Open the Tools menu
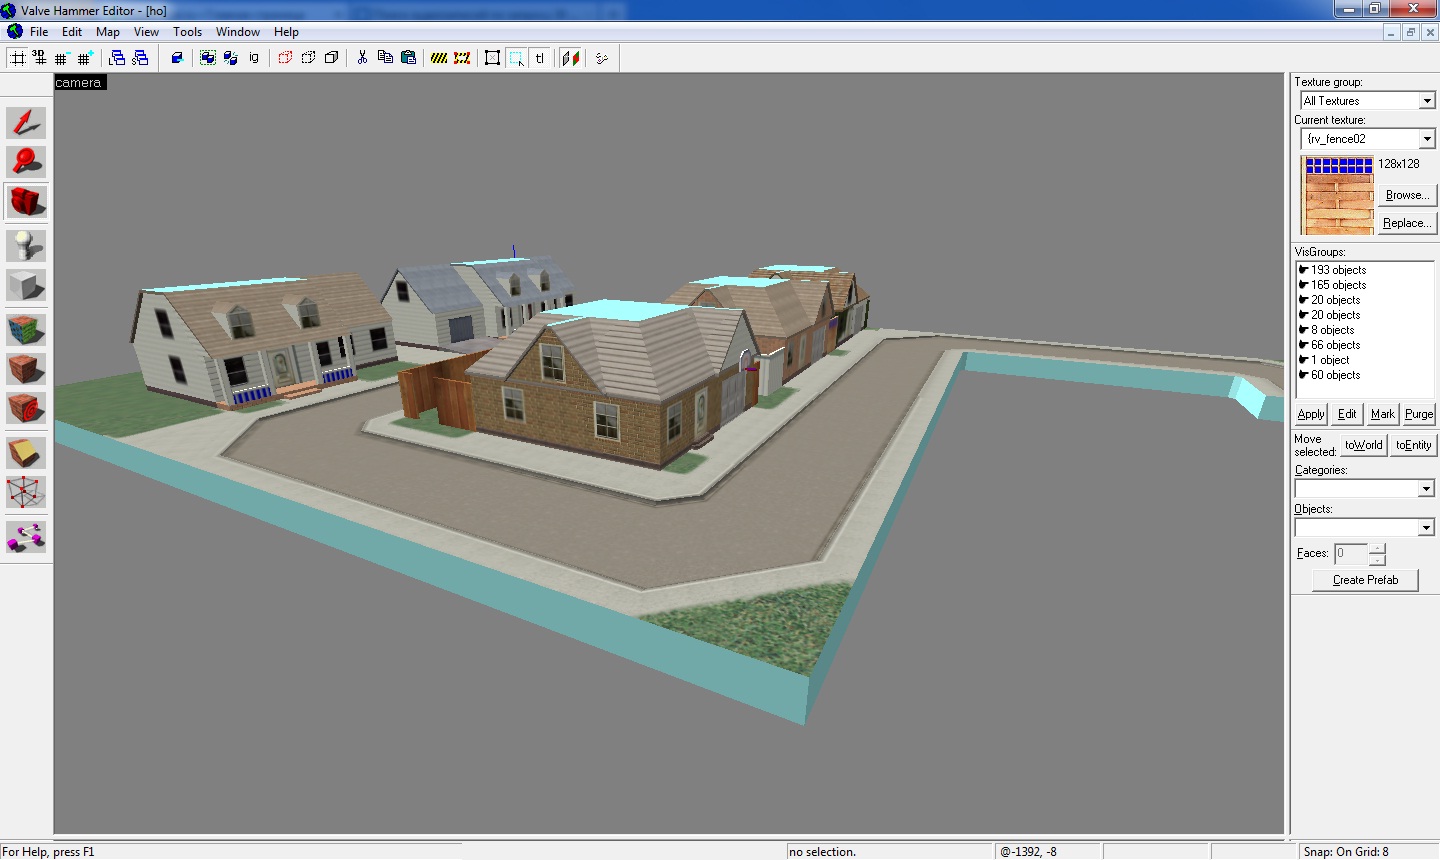Viewport: 1440px width, 860px height. [x=187, y=32]
